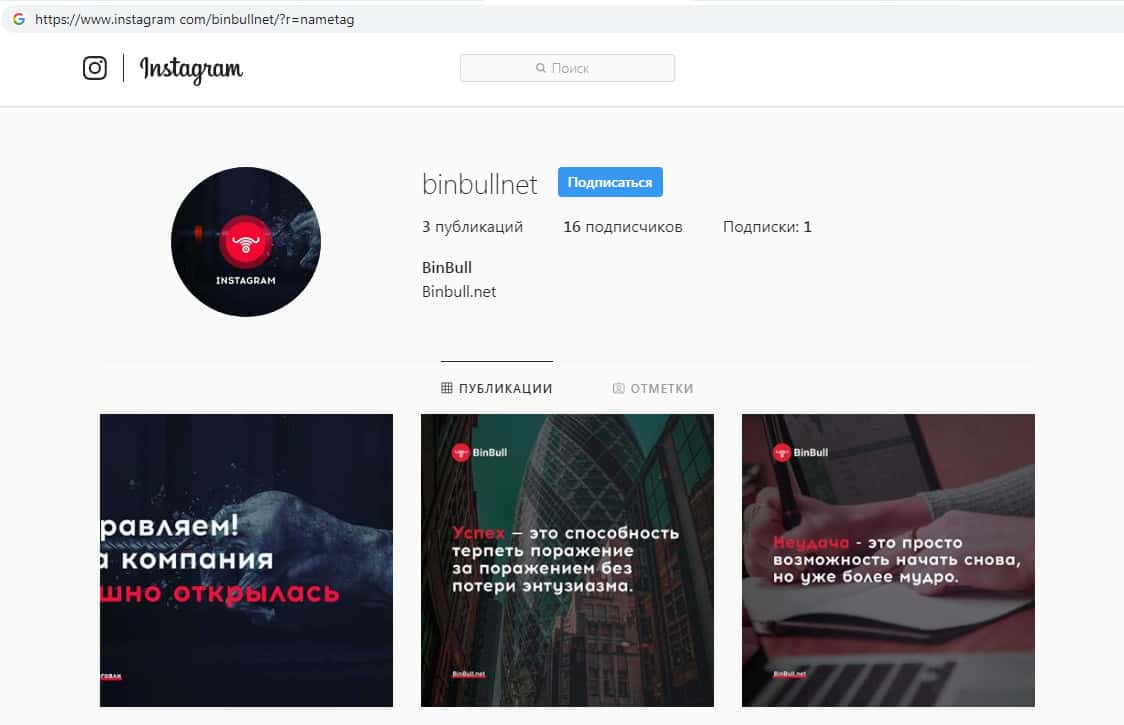
Task: Click the tagged-photo icon beside ОТМЕТКИ
Action: coord(618,388)
